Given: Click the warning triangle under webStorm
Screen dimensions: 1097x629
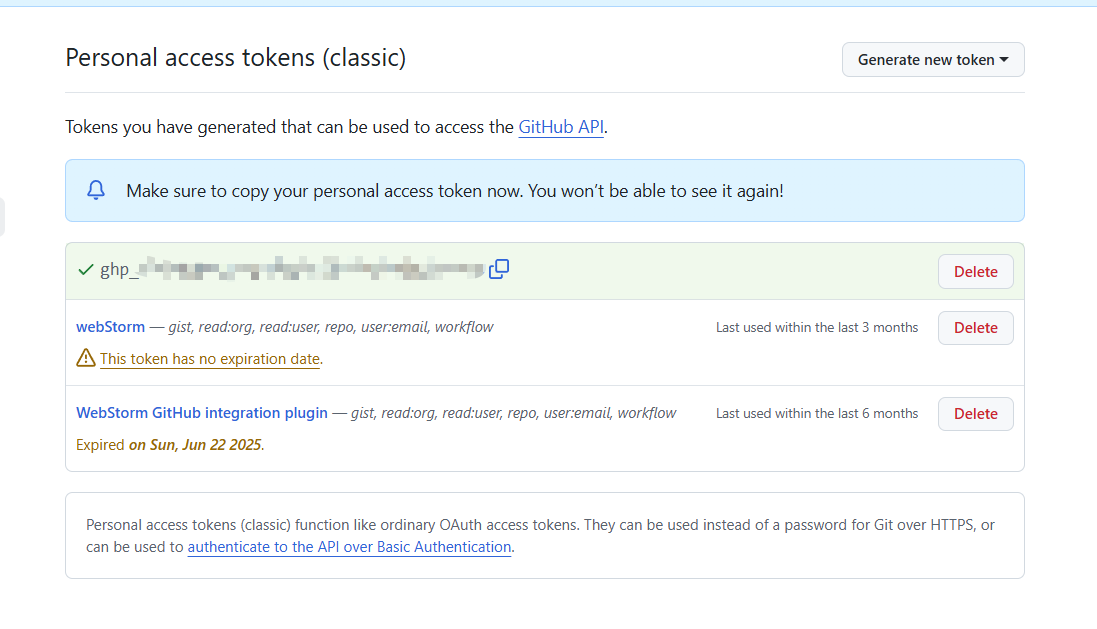Looking at the screenshot, I should (x=86, y=358).
